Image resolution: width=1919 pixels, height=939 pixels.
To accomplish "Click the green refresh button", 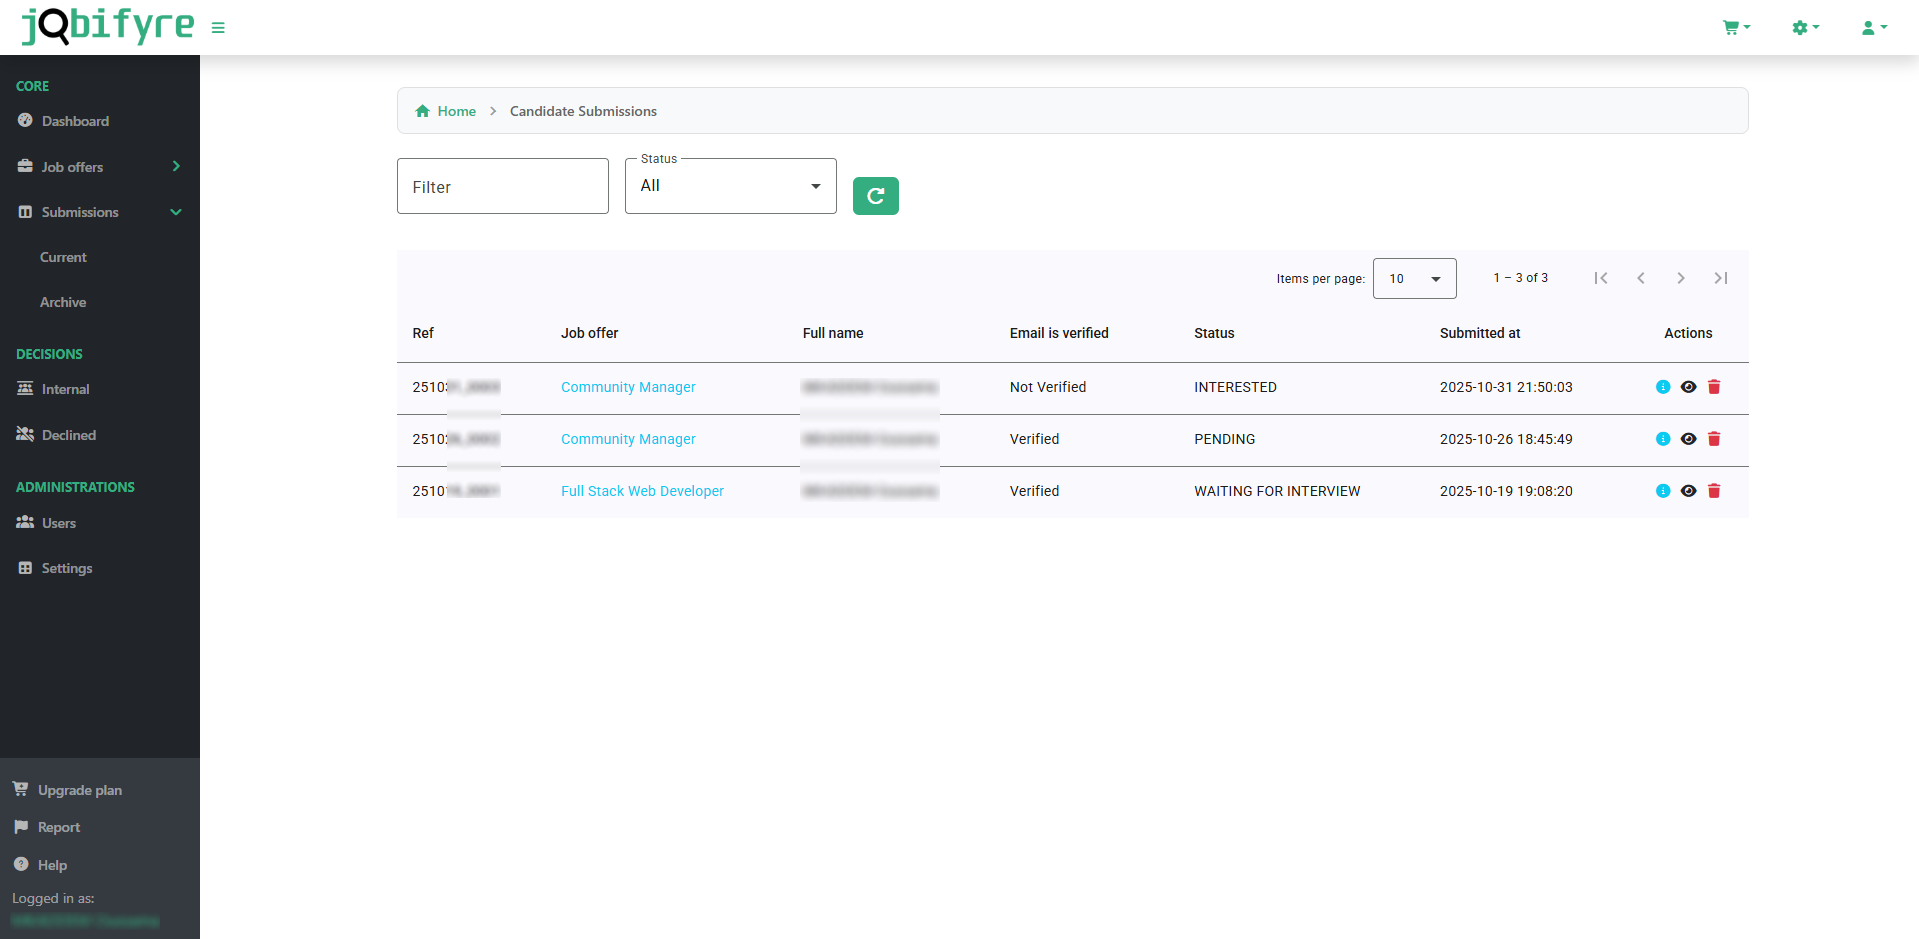I will [875, 196].
